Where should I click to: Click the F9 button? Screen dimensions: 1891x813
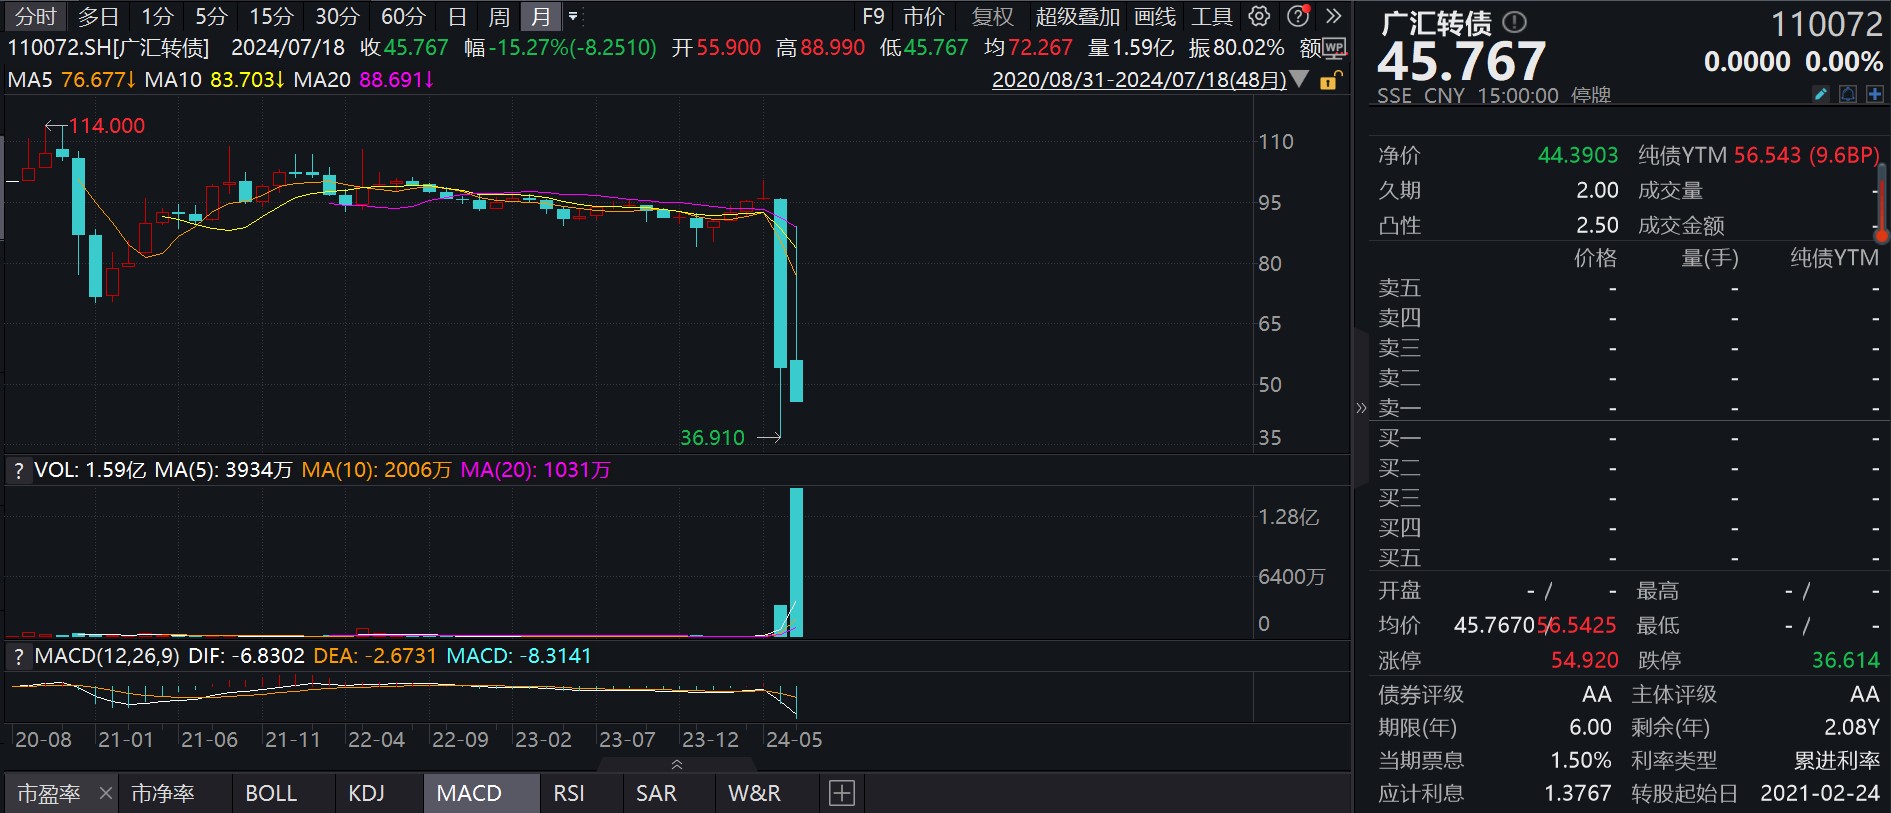tap(873, 16)
